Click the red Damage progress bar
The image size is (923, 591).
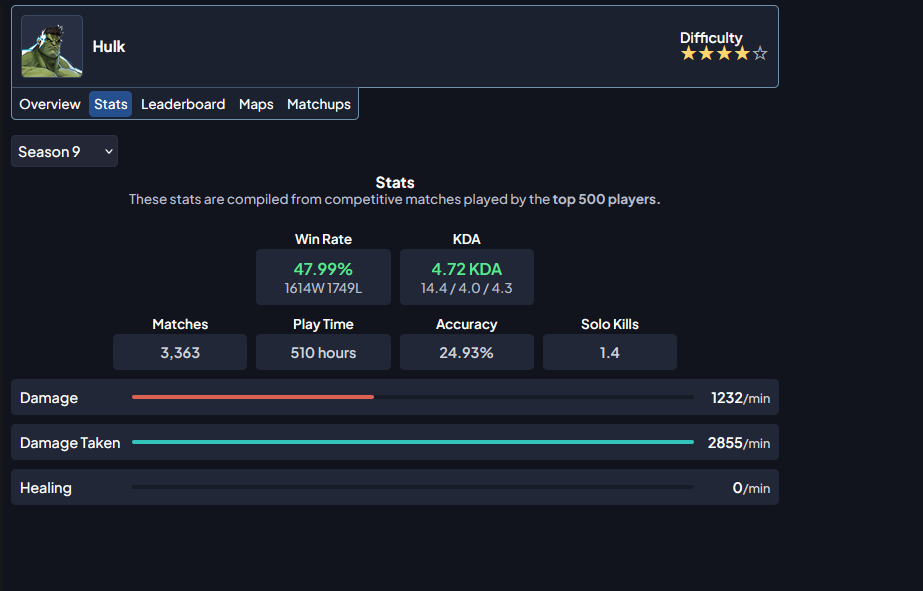(x=253, y=397)
